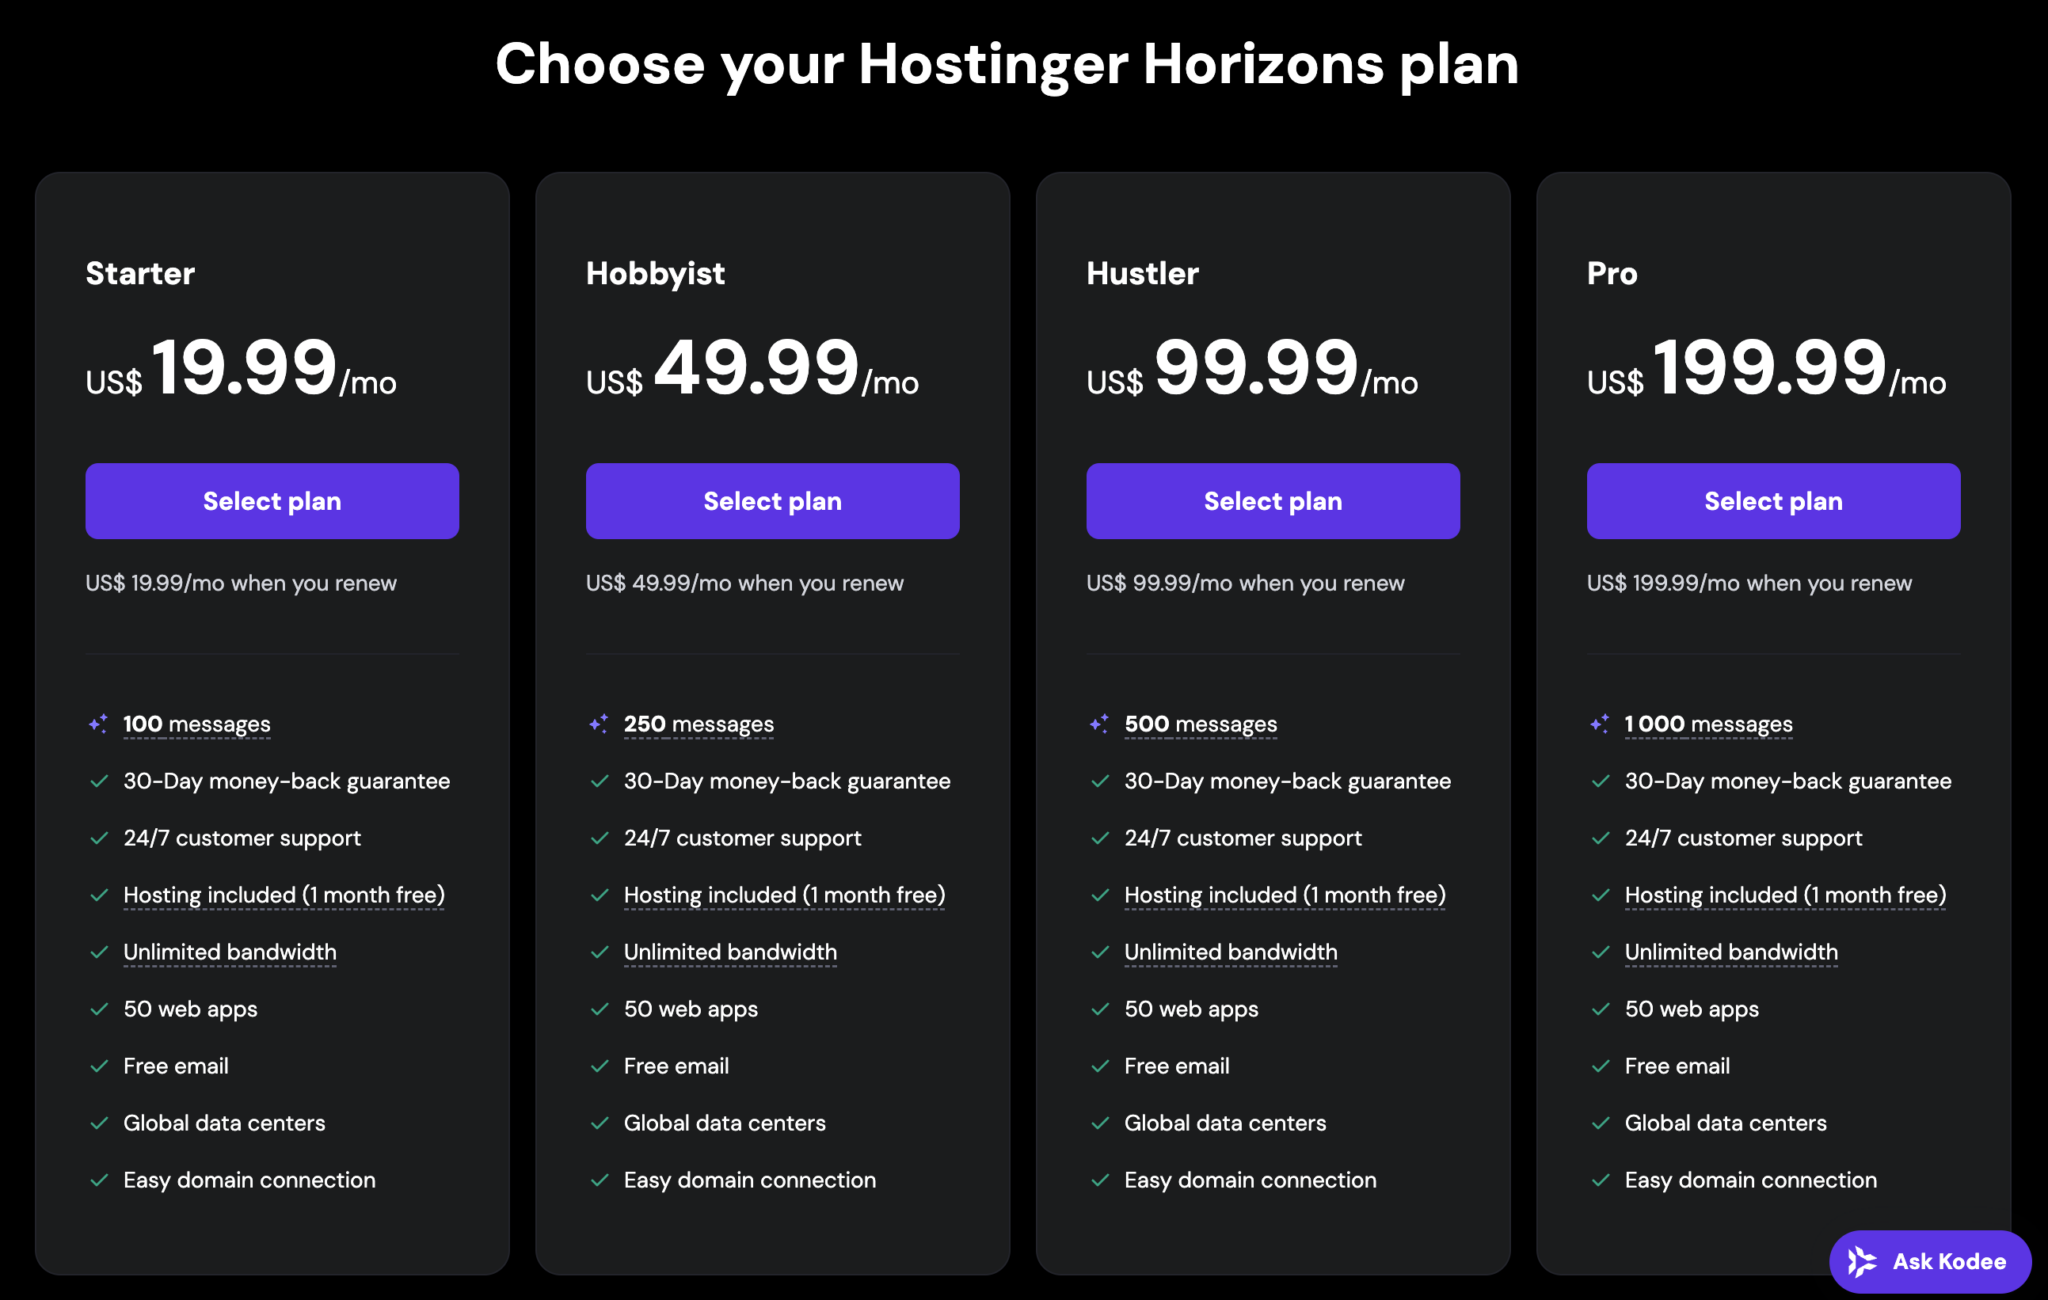
Task: Open the Ask Kodee chat
Action: (x=1929, y=1261)
